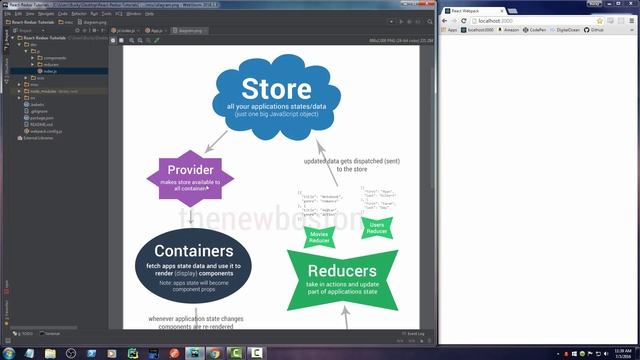
Task: Collapse the dev folder arrow
Action: (19, 44)
